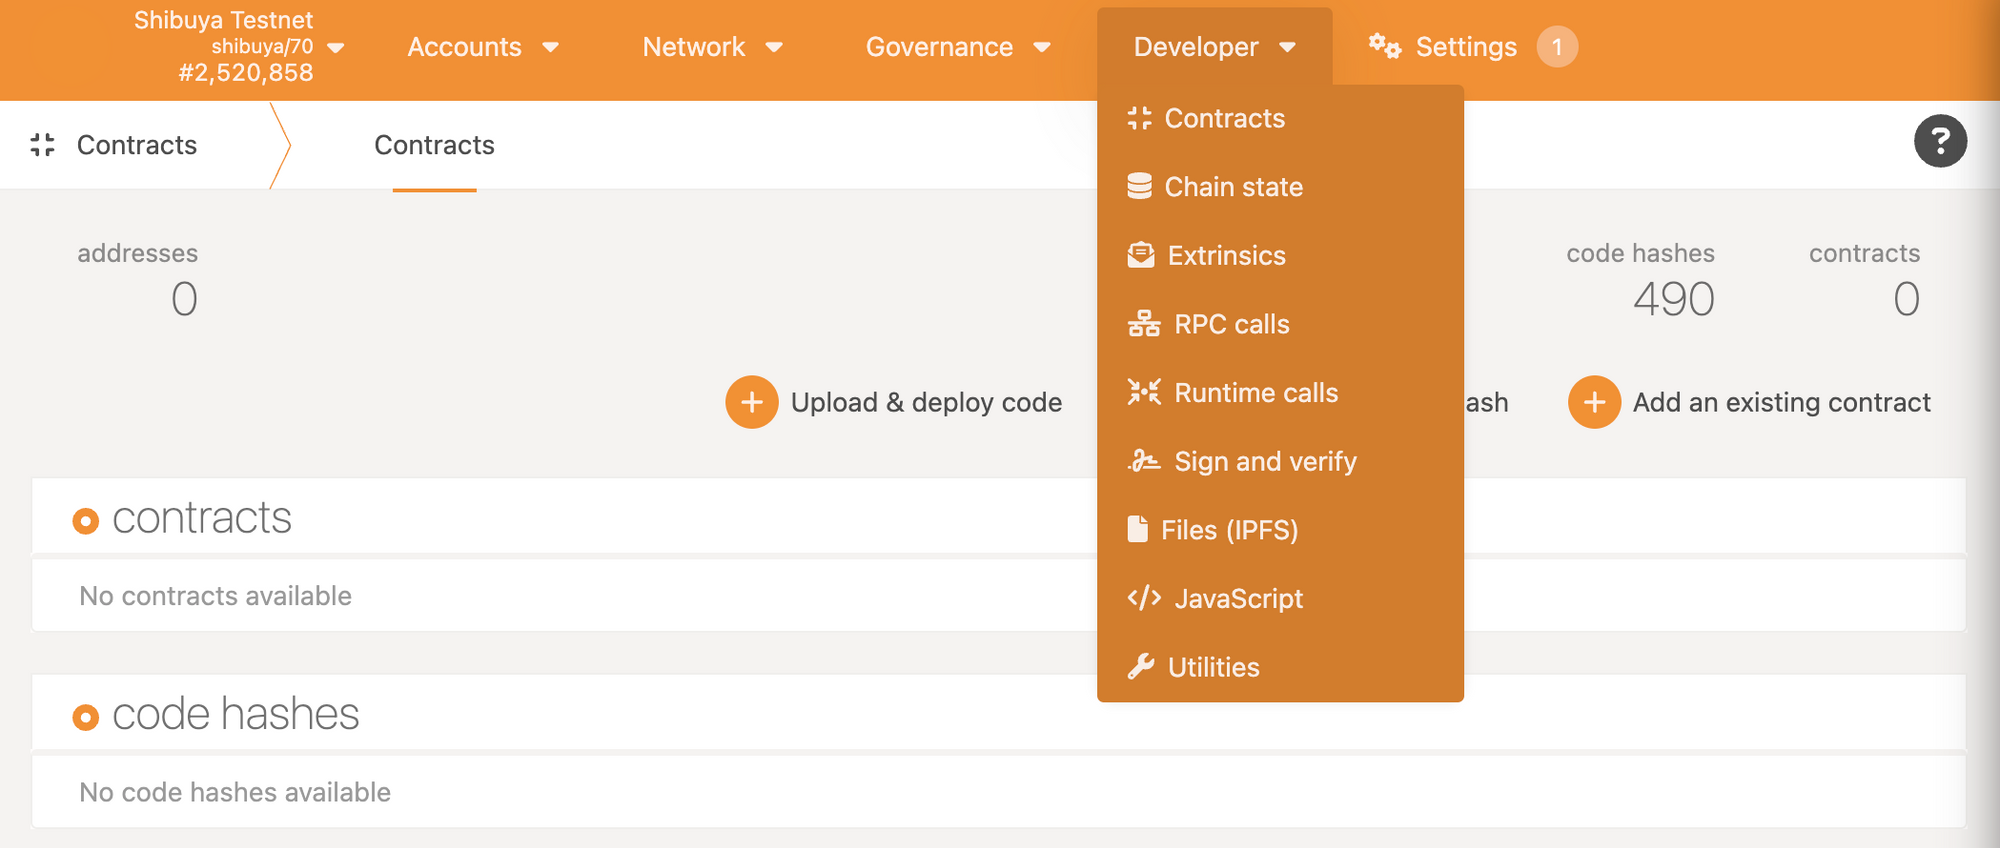
Task: Click Upload & deploy code button
Action: pos(895,402)
